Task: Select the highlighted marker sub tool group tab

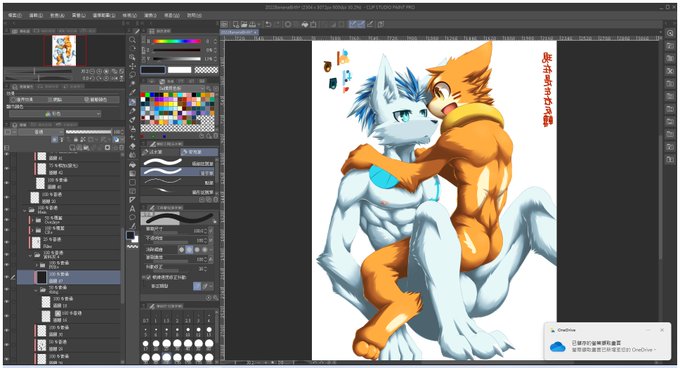Action: pos(199,152)
